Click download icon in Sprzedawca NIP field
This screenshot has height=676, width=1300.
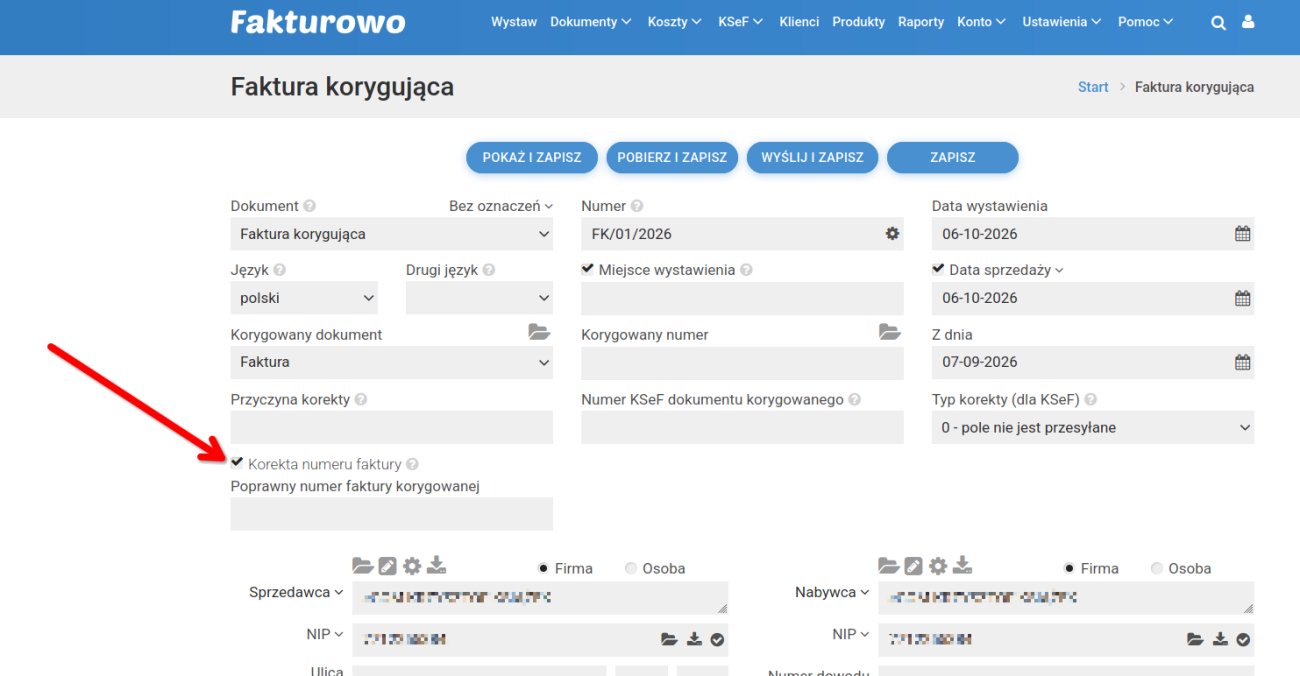point(695,639)
